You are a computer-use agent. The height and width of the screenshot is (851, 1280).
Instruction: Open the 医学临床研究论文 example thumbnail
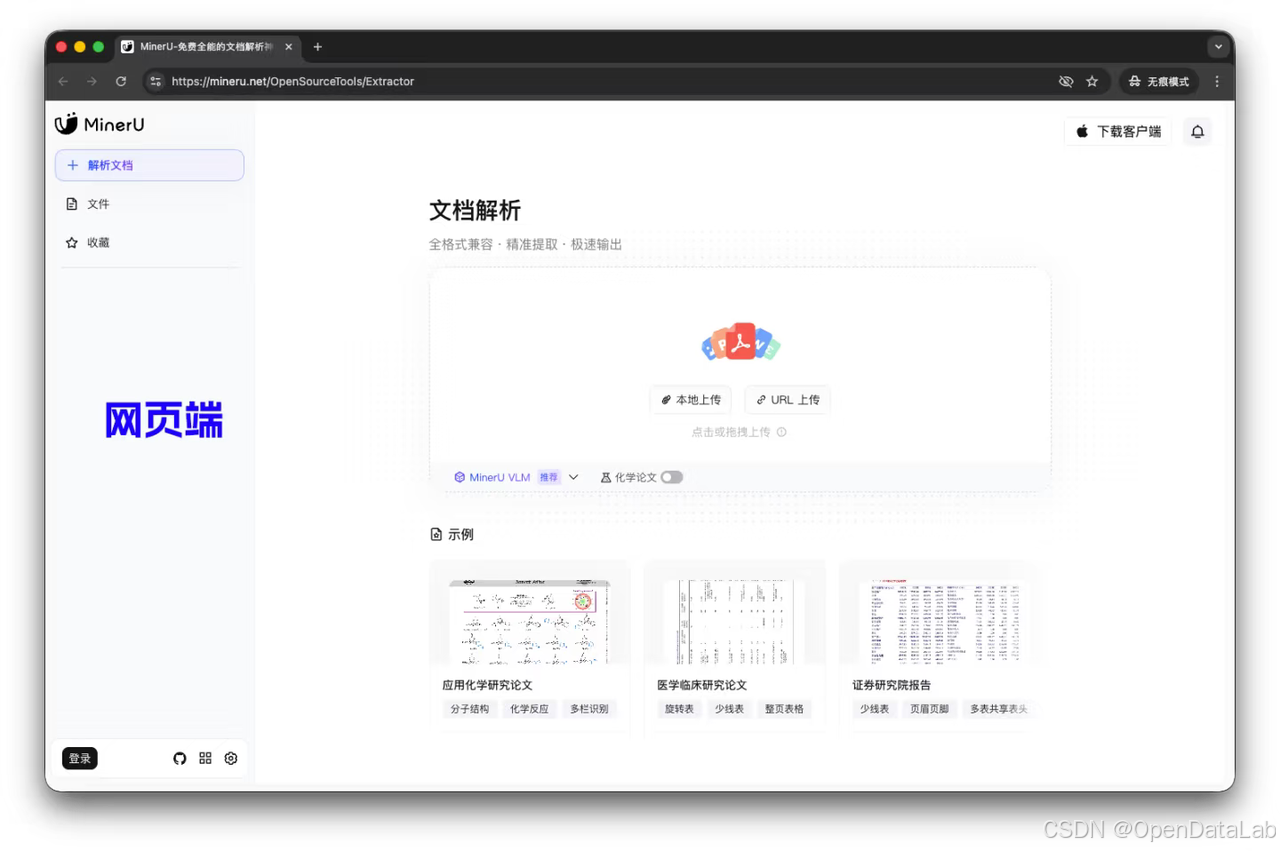pyautogui.click(x=735, y=621)
